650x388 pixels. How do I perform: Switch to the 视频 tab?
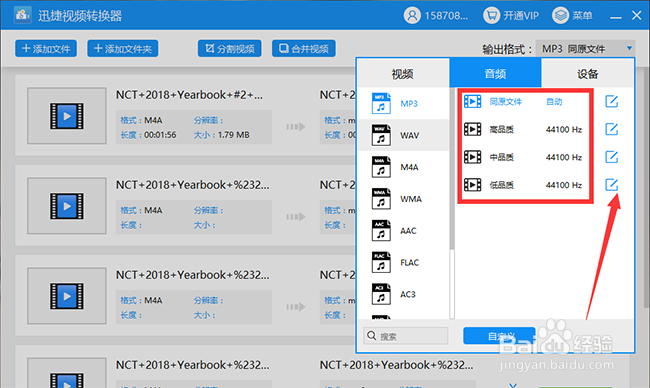(403, 73)
